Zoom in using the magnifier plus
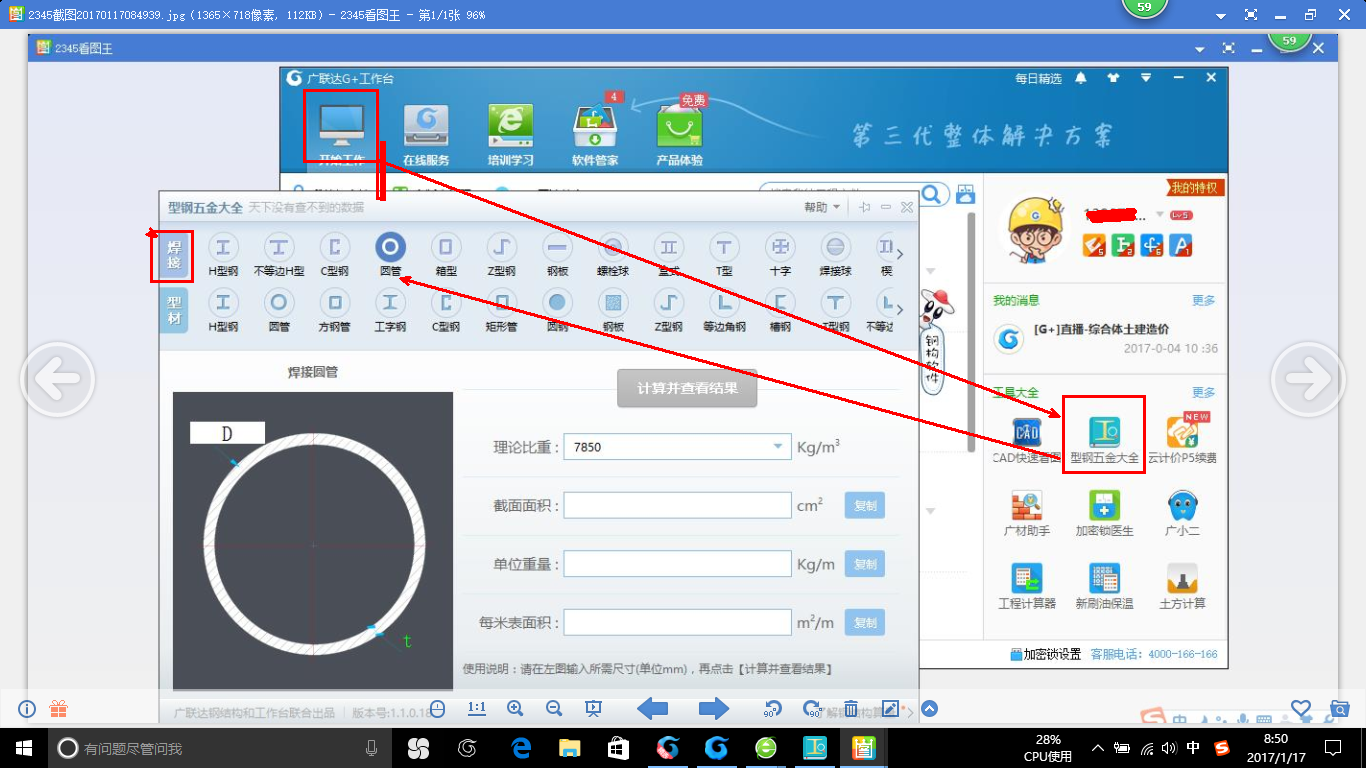The width and height of the screenshot is (1366, 768). pyautogui.click(x=515, y=708)
